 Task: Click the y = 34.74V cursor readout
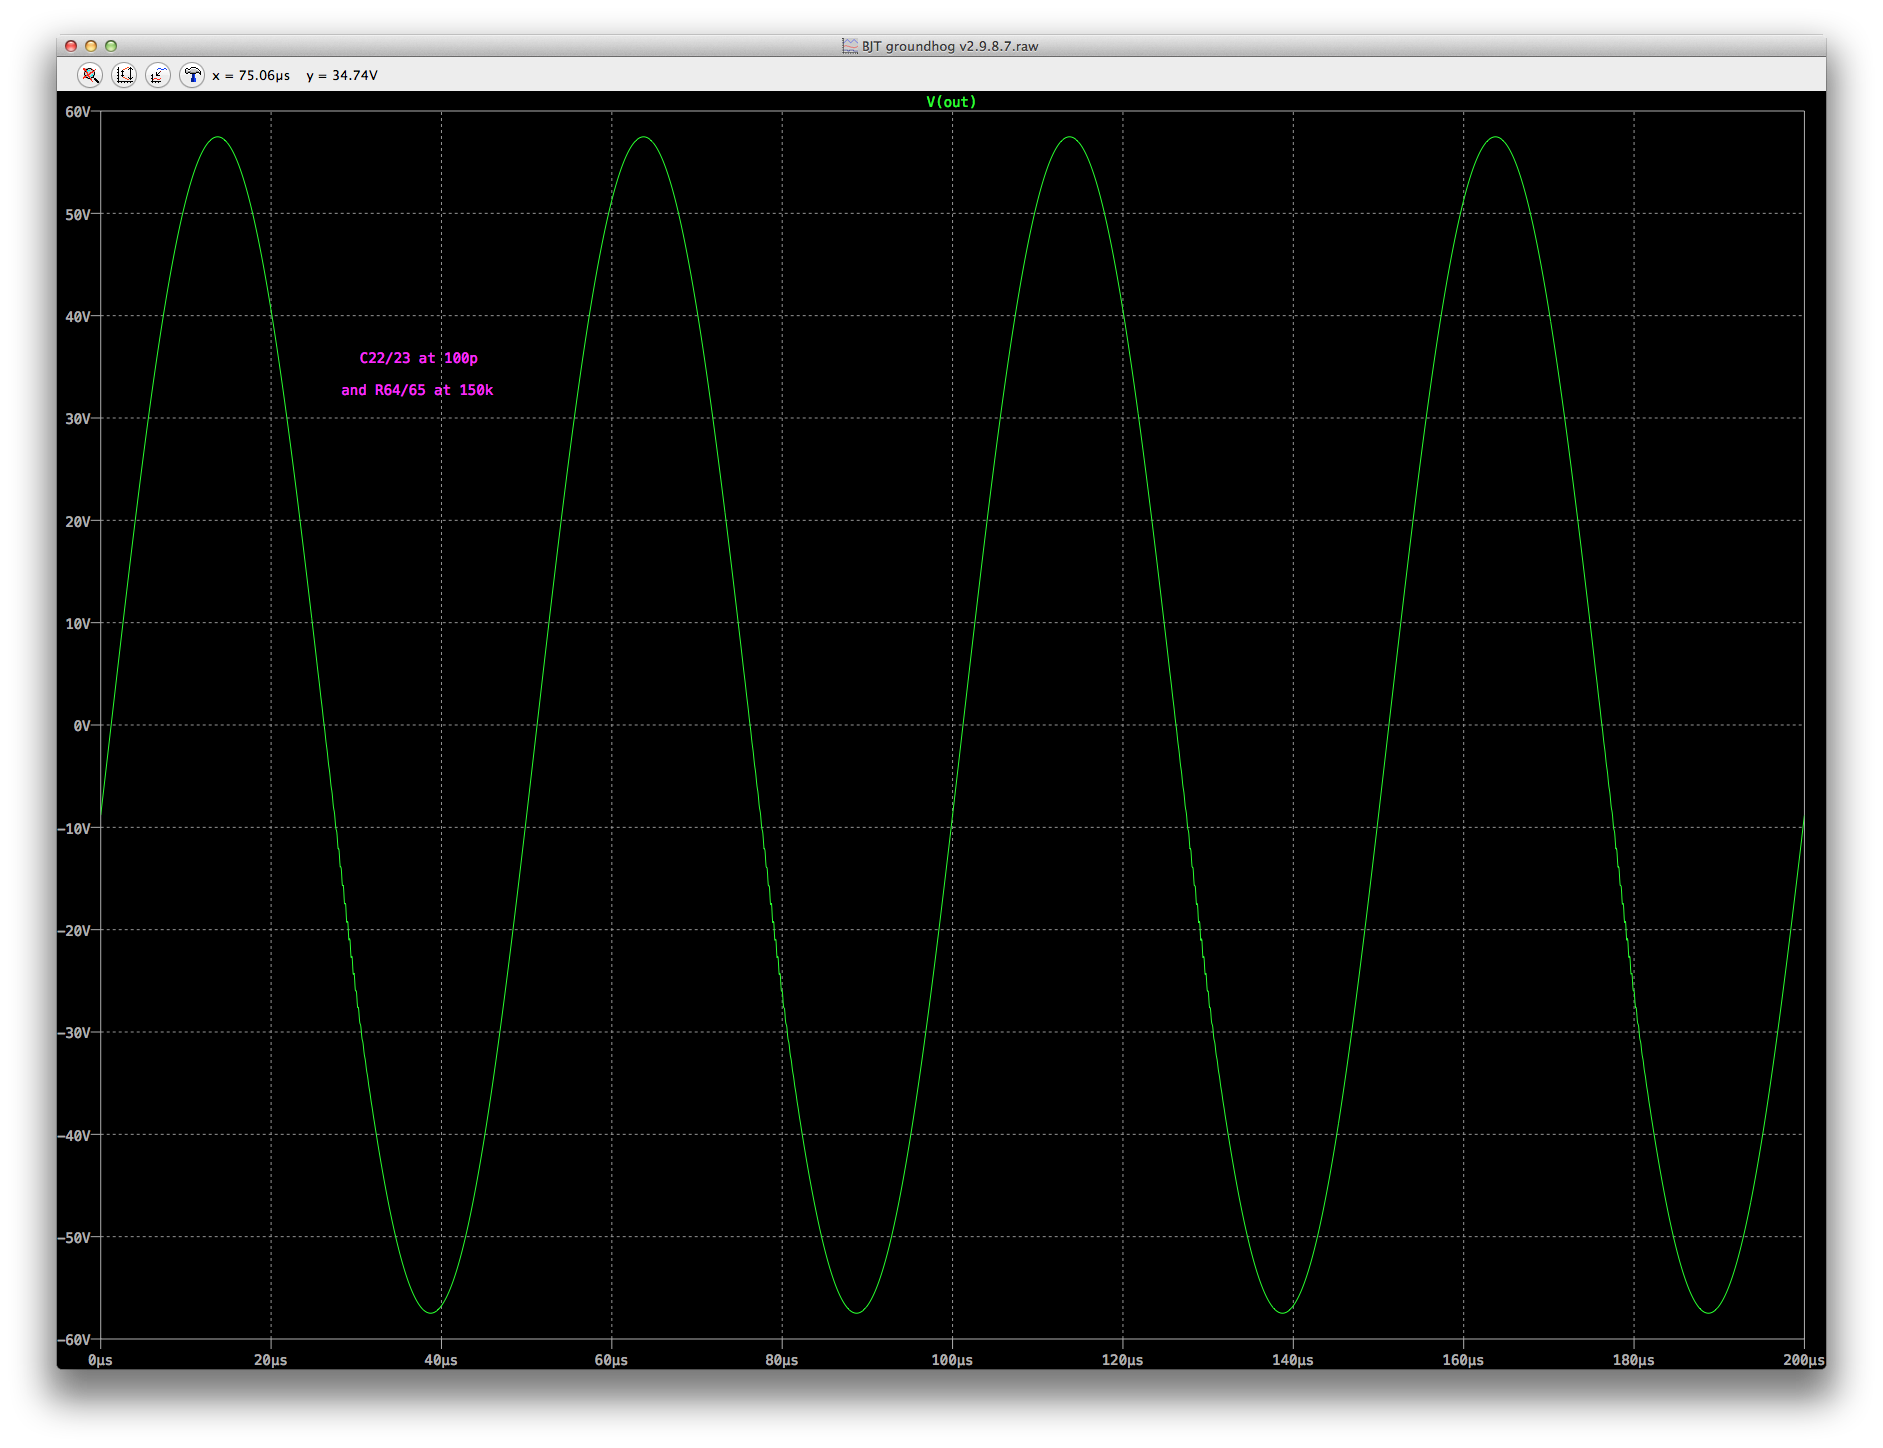(x=342, y=76)
